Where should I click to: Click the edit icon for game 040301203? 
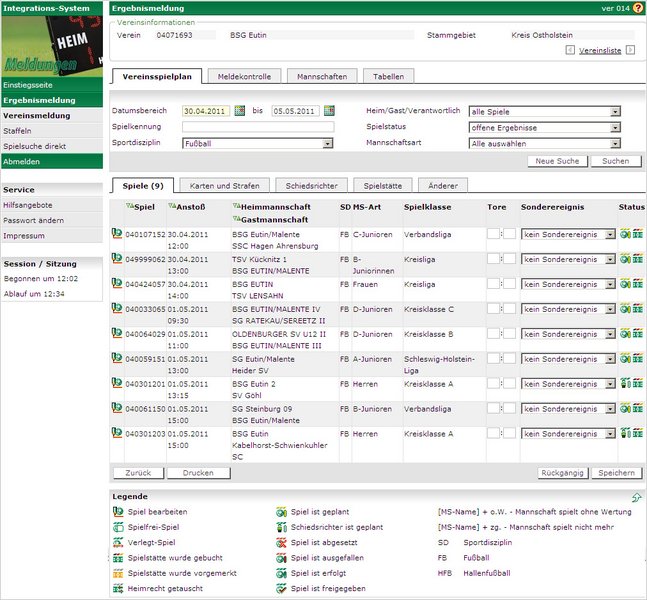coord(117,434)
